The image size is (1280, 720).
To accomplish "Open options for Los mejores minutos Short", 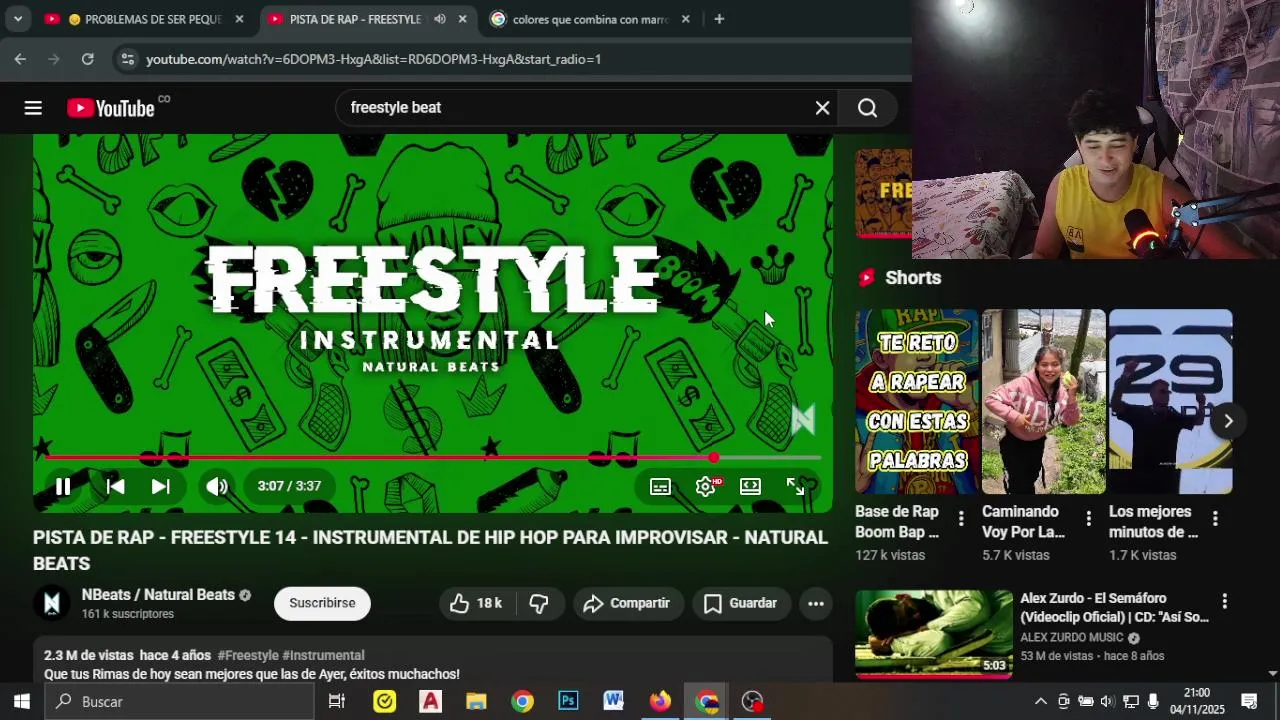I will (x=1215, y=518).
